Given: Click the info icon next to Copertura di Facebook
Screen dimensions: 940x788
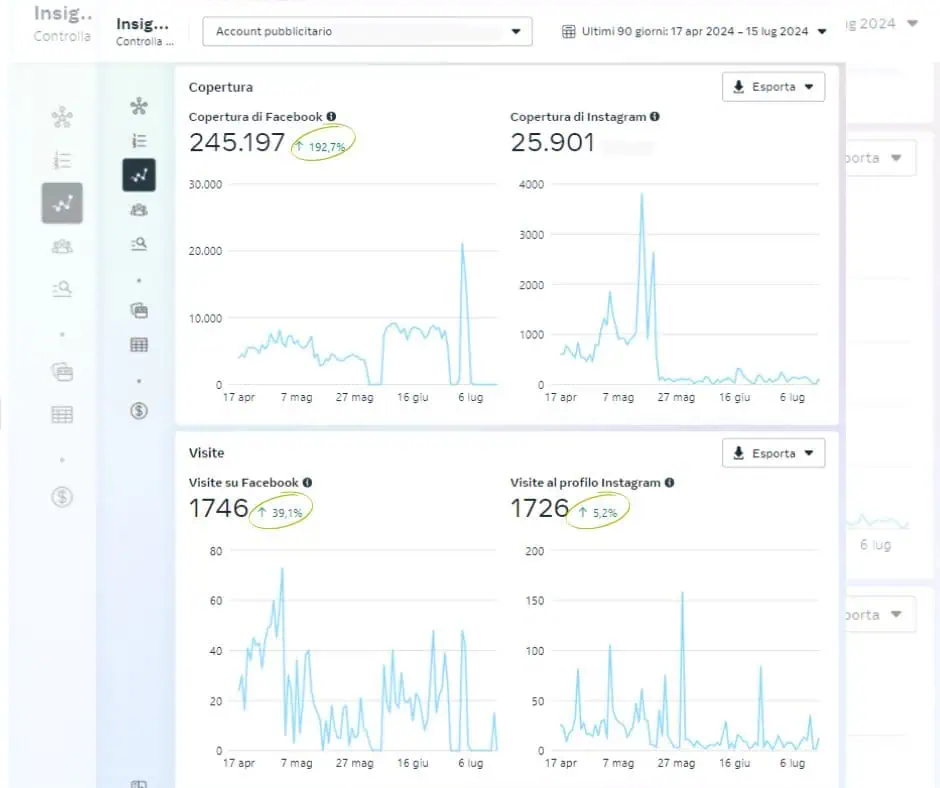Looking at the screenshot, I should pos(332,116).
